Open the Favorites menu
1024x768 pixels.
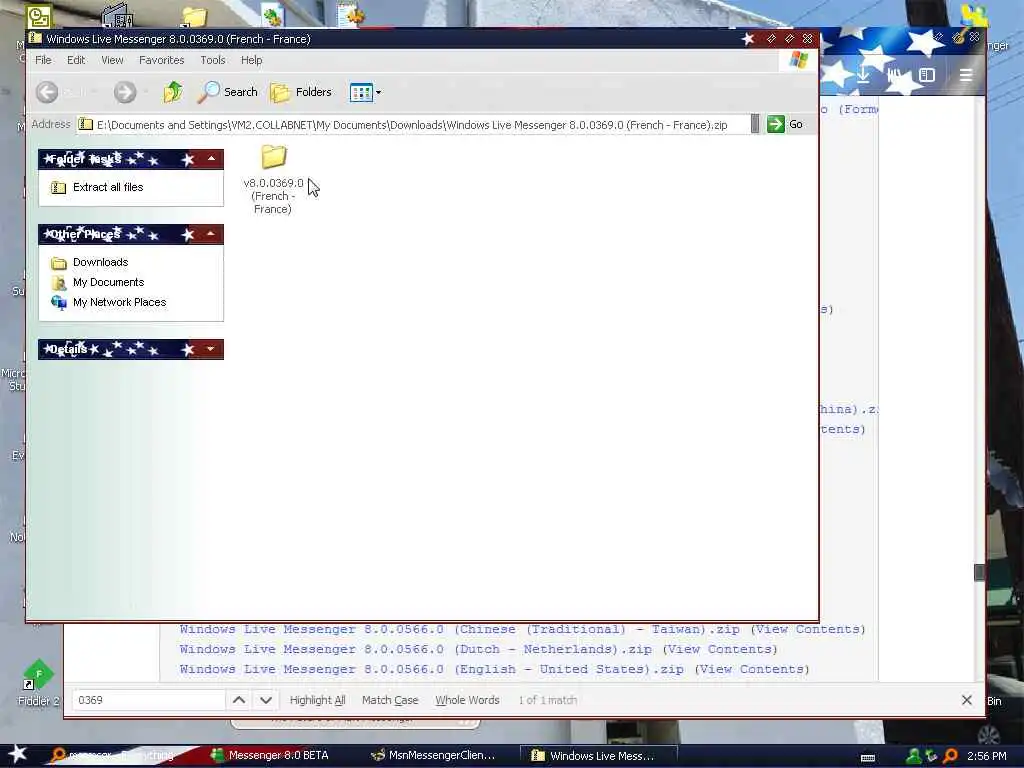coord(161,60)
